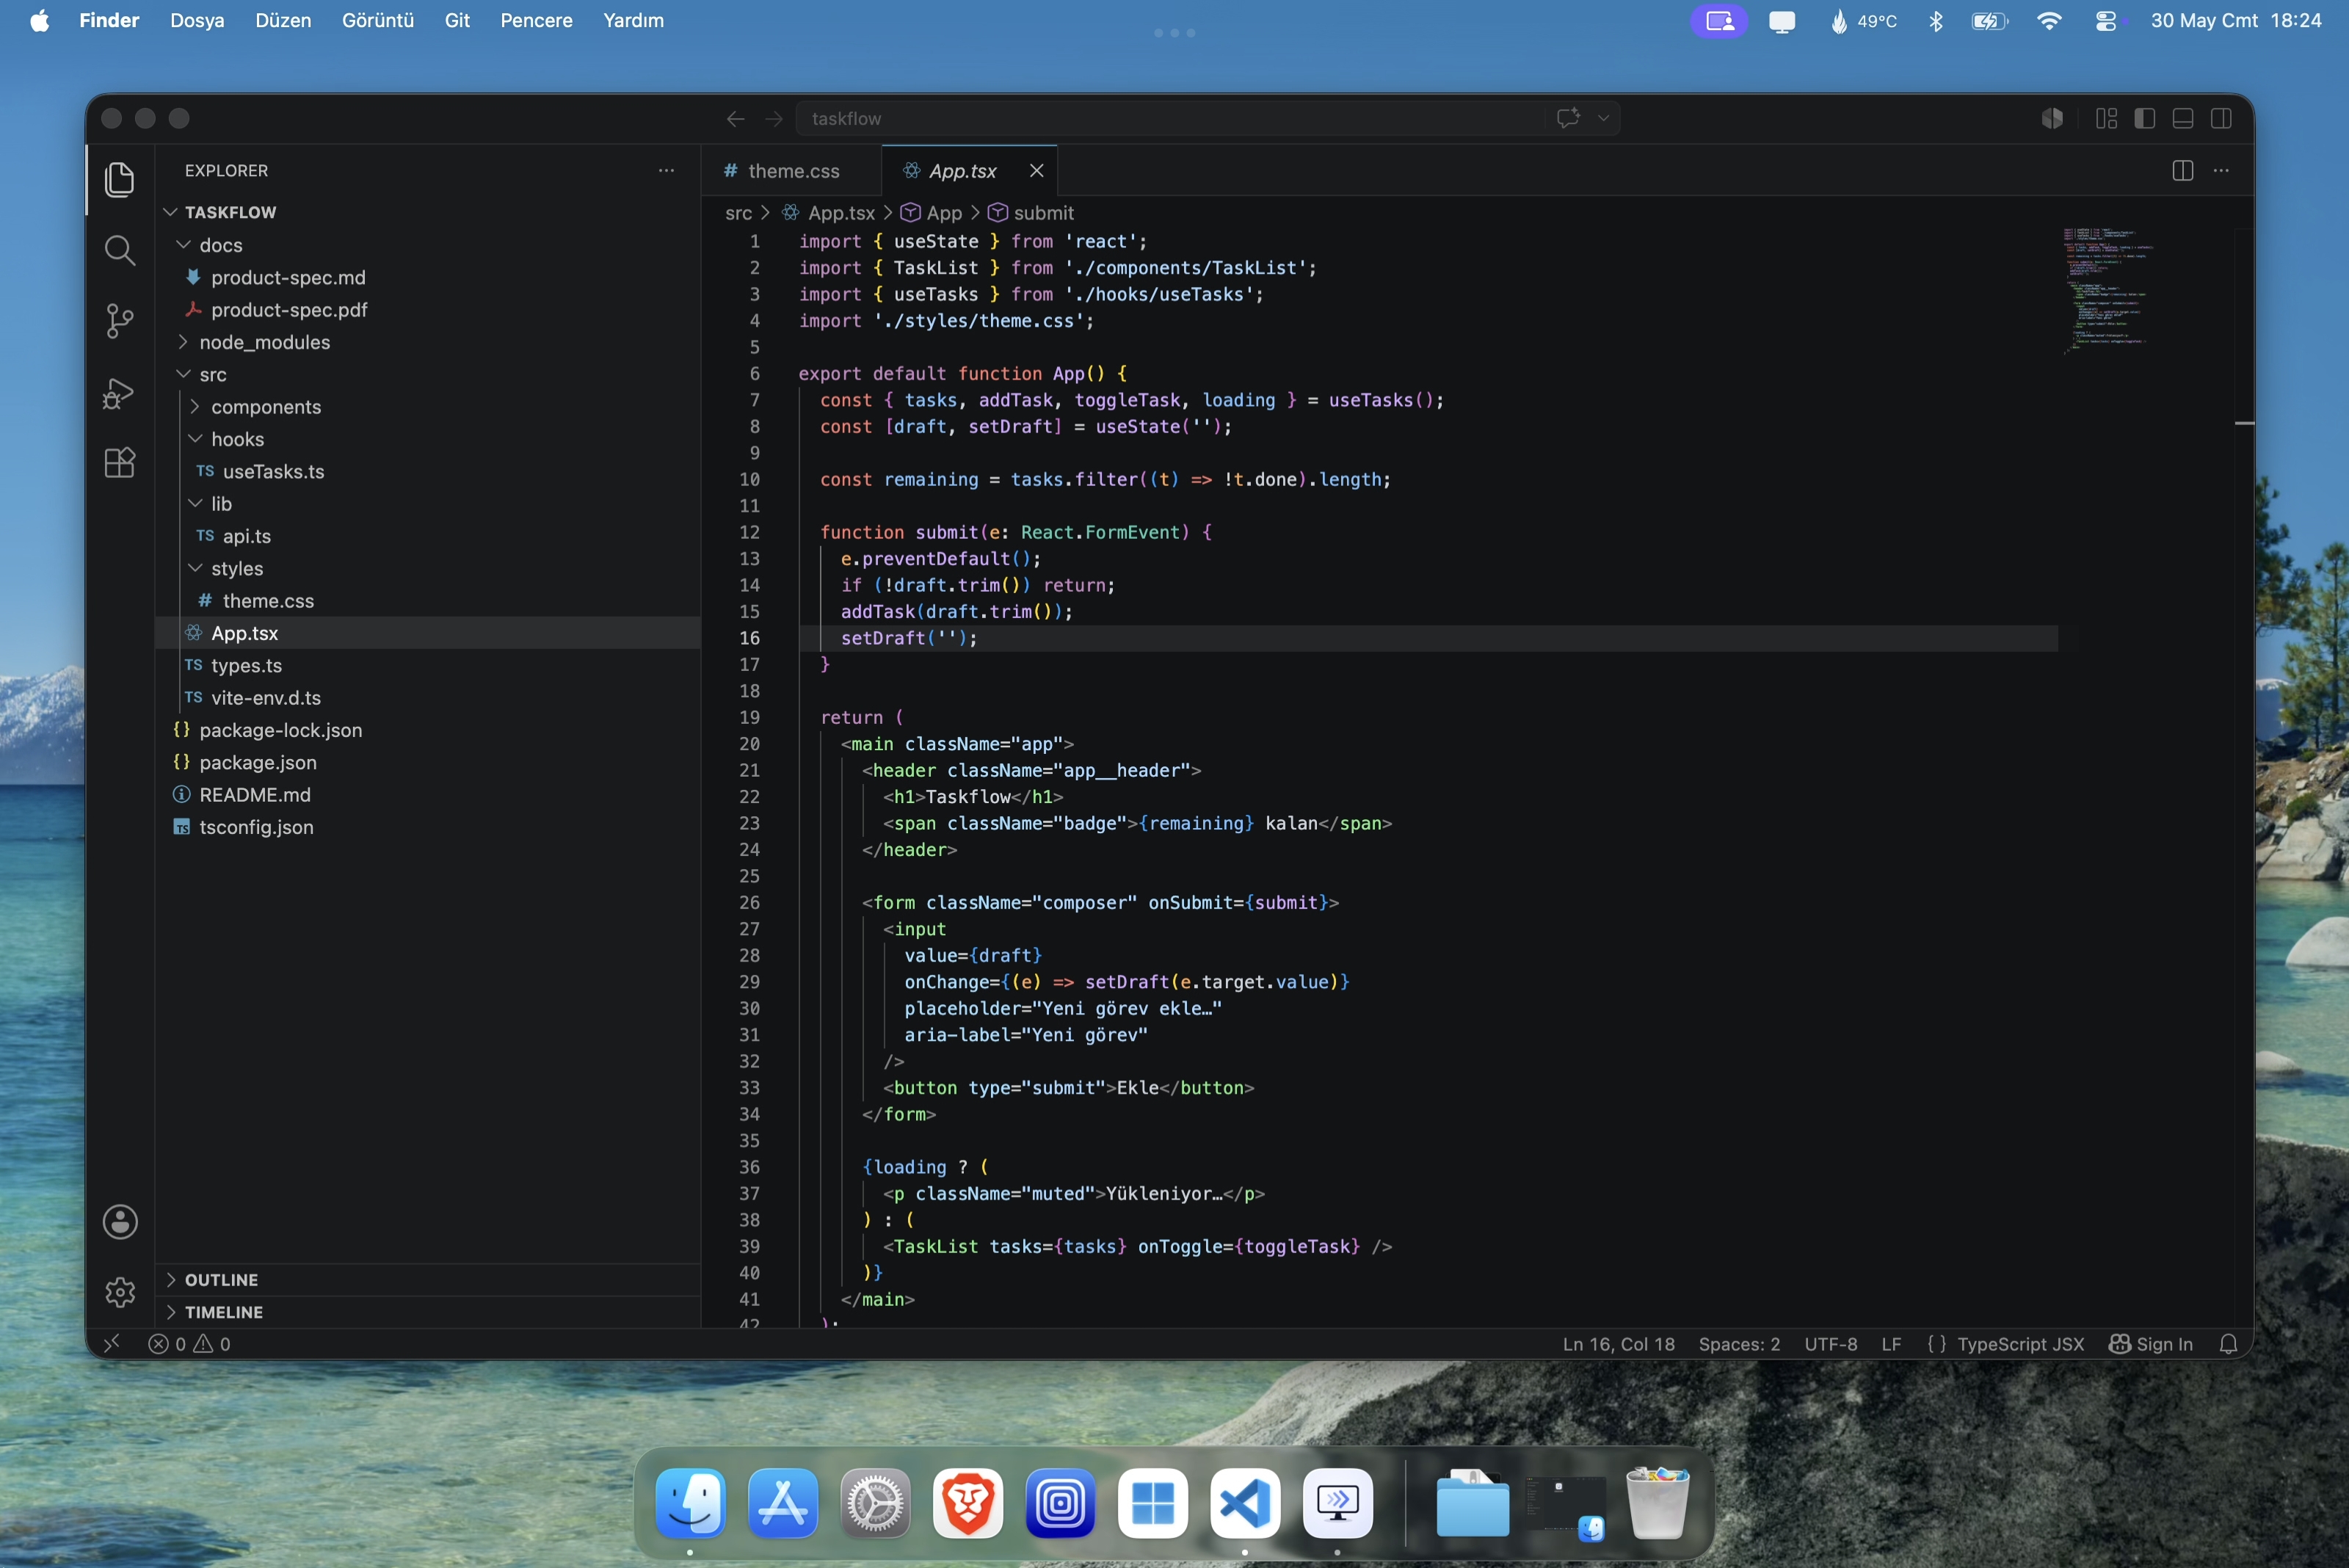Open the Manage gear in activity bar
The width and height of the screenshot is (2349, 1568).
[x=120, y=1292]
